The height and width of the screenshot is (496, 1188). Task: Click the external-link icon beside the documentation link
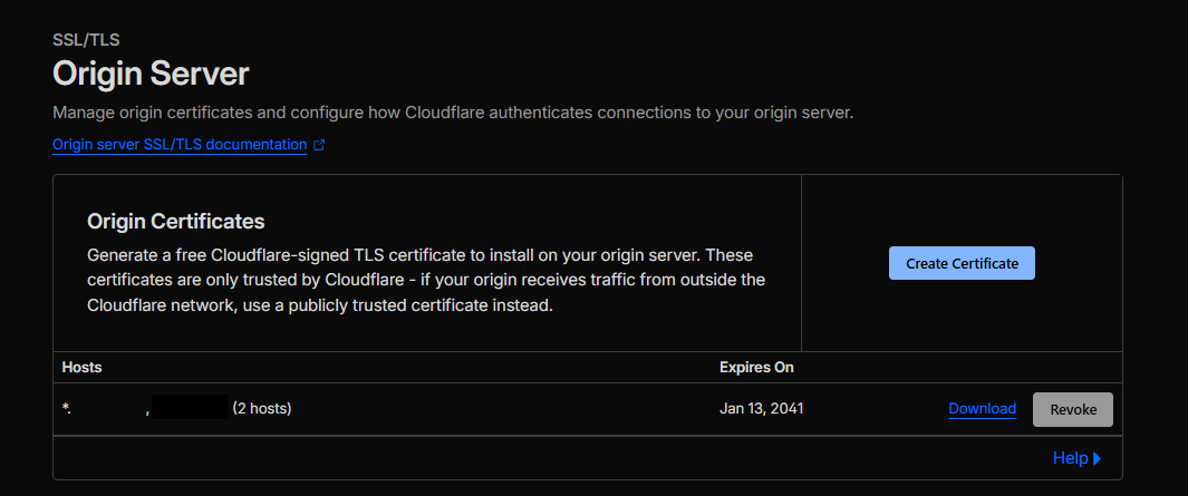point(319,145)
